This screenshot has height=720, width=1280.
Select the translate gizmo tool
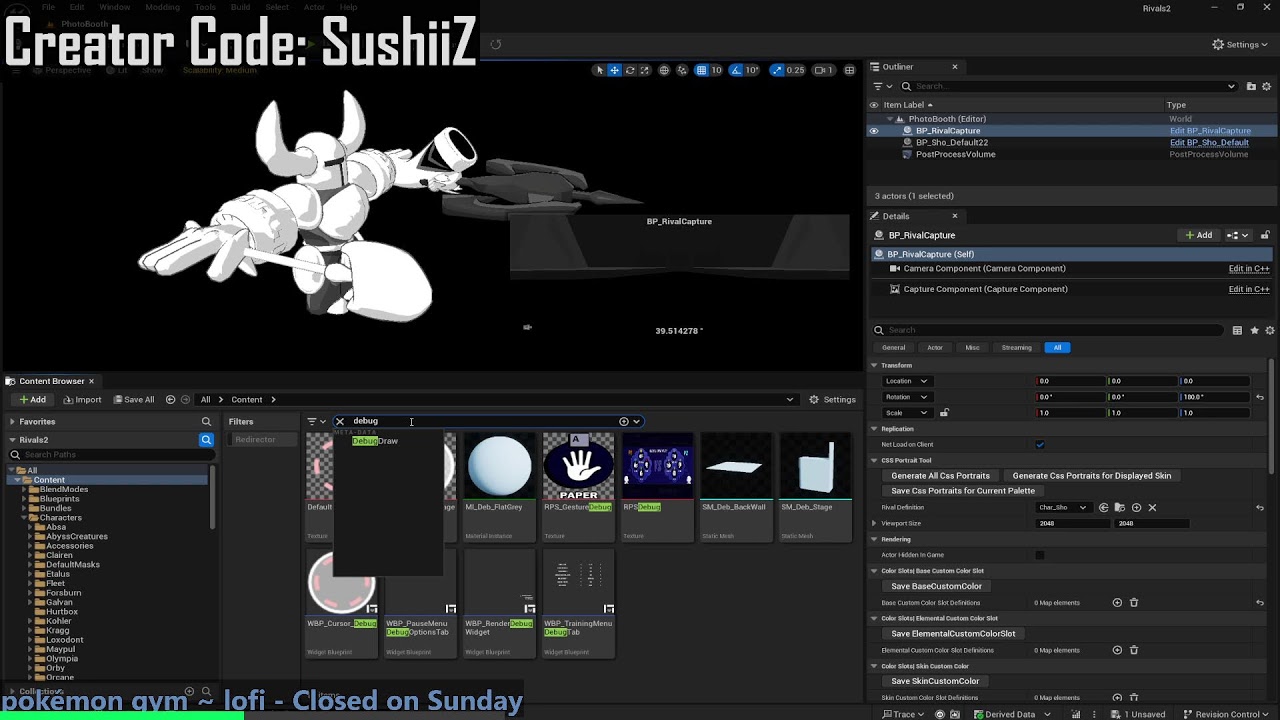pyautogui.click(x=614, y=70)
